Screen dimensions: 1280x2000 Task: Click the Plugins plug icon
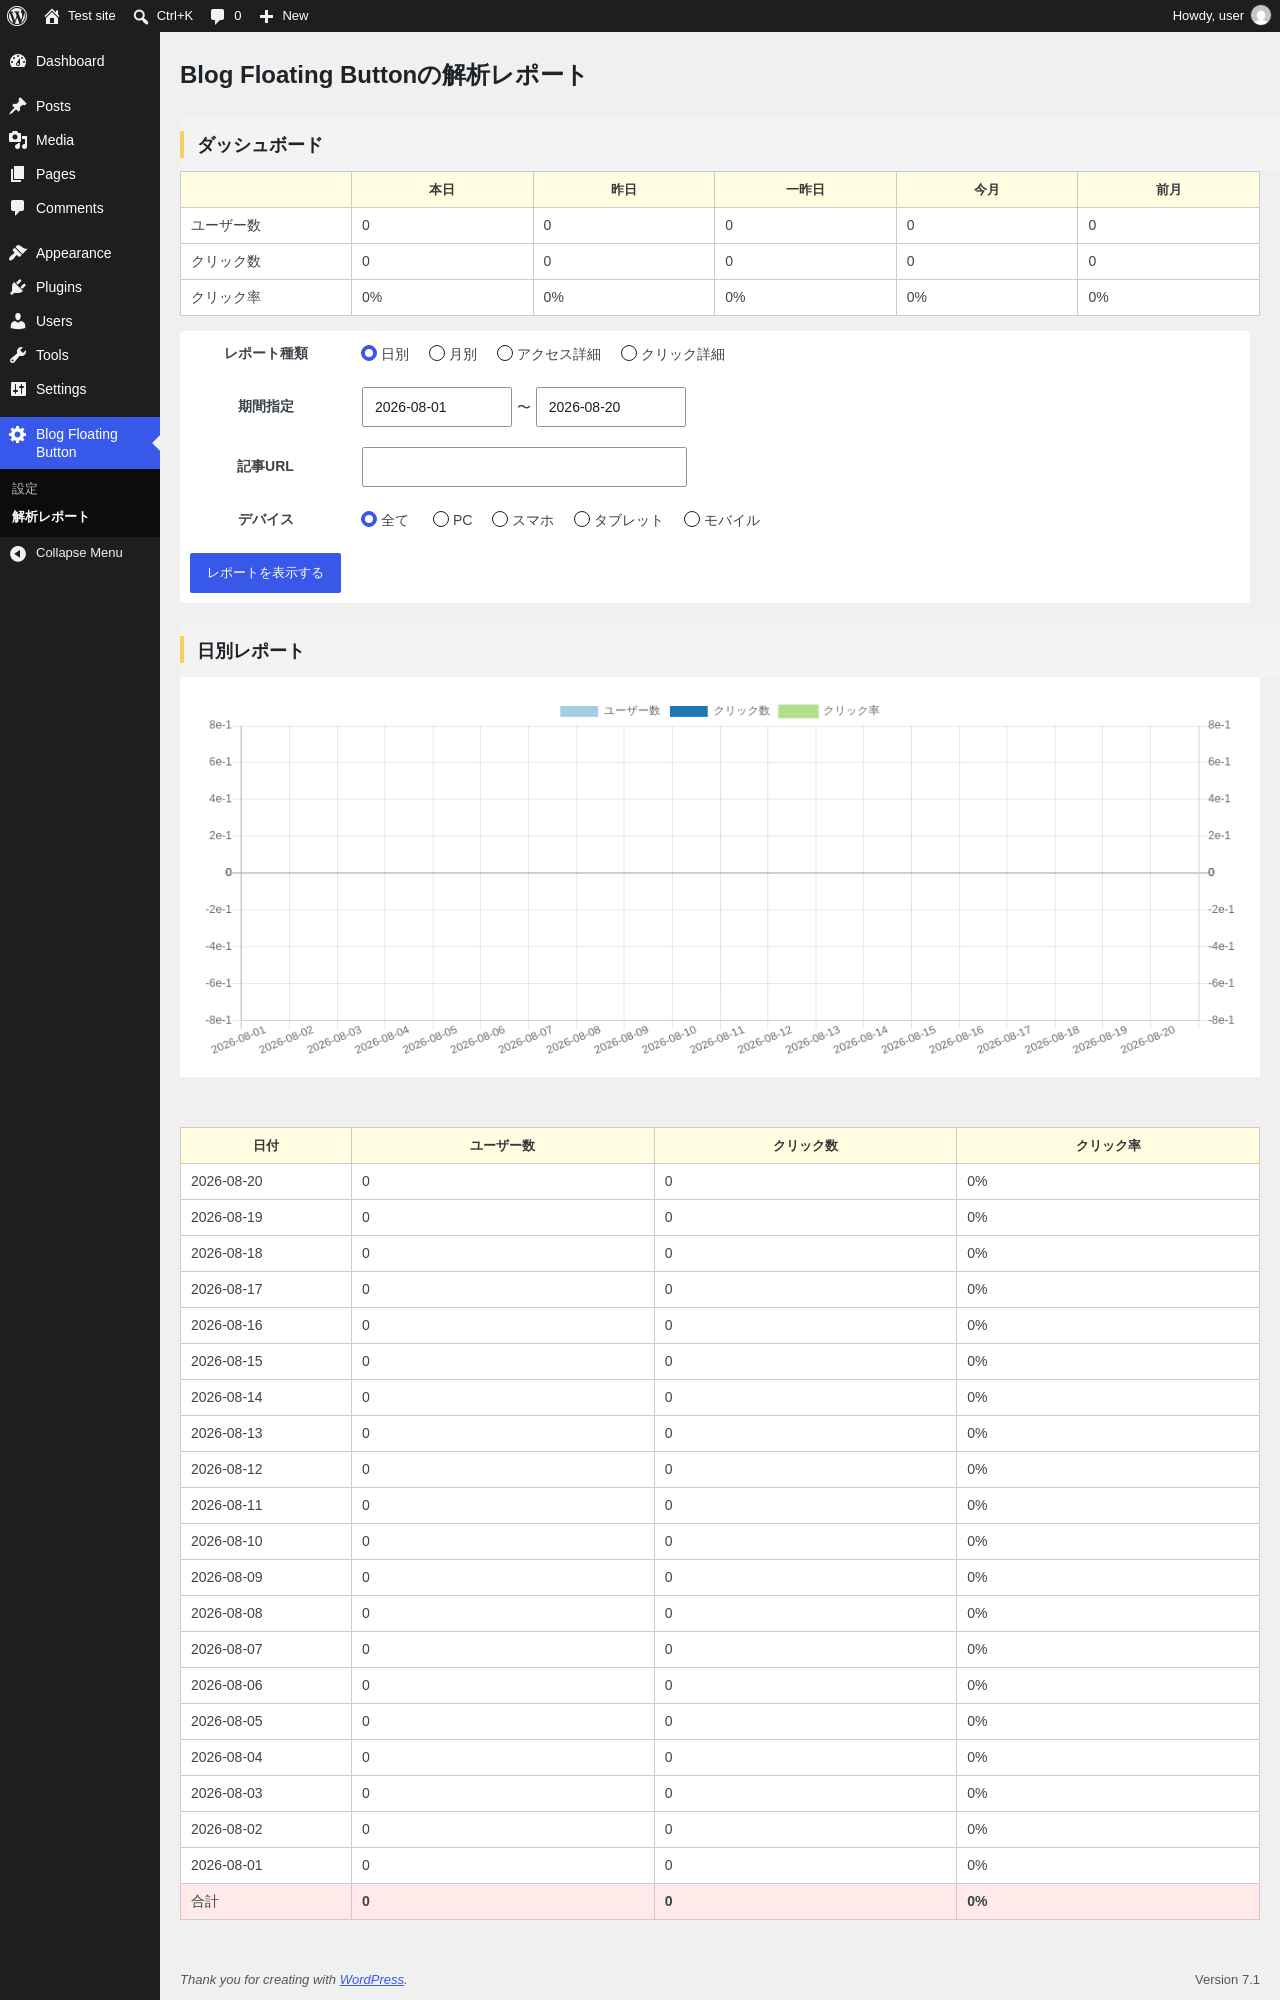(x=18, y=287)
